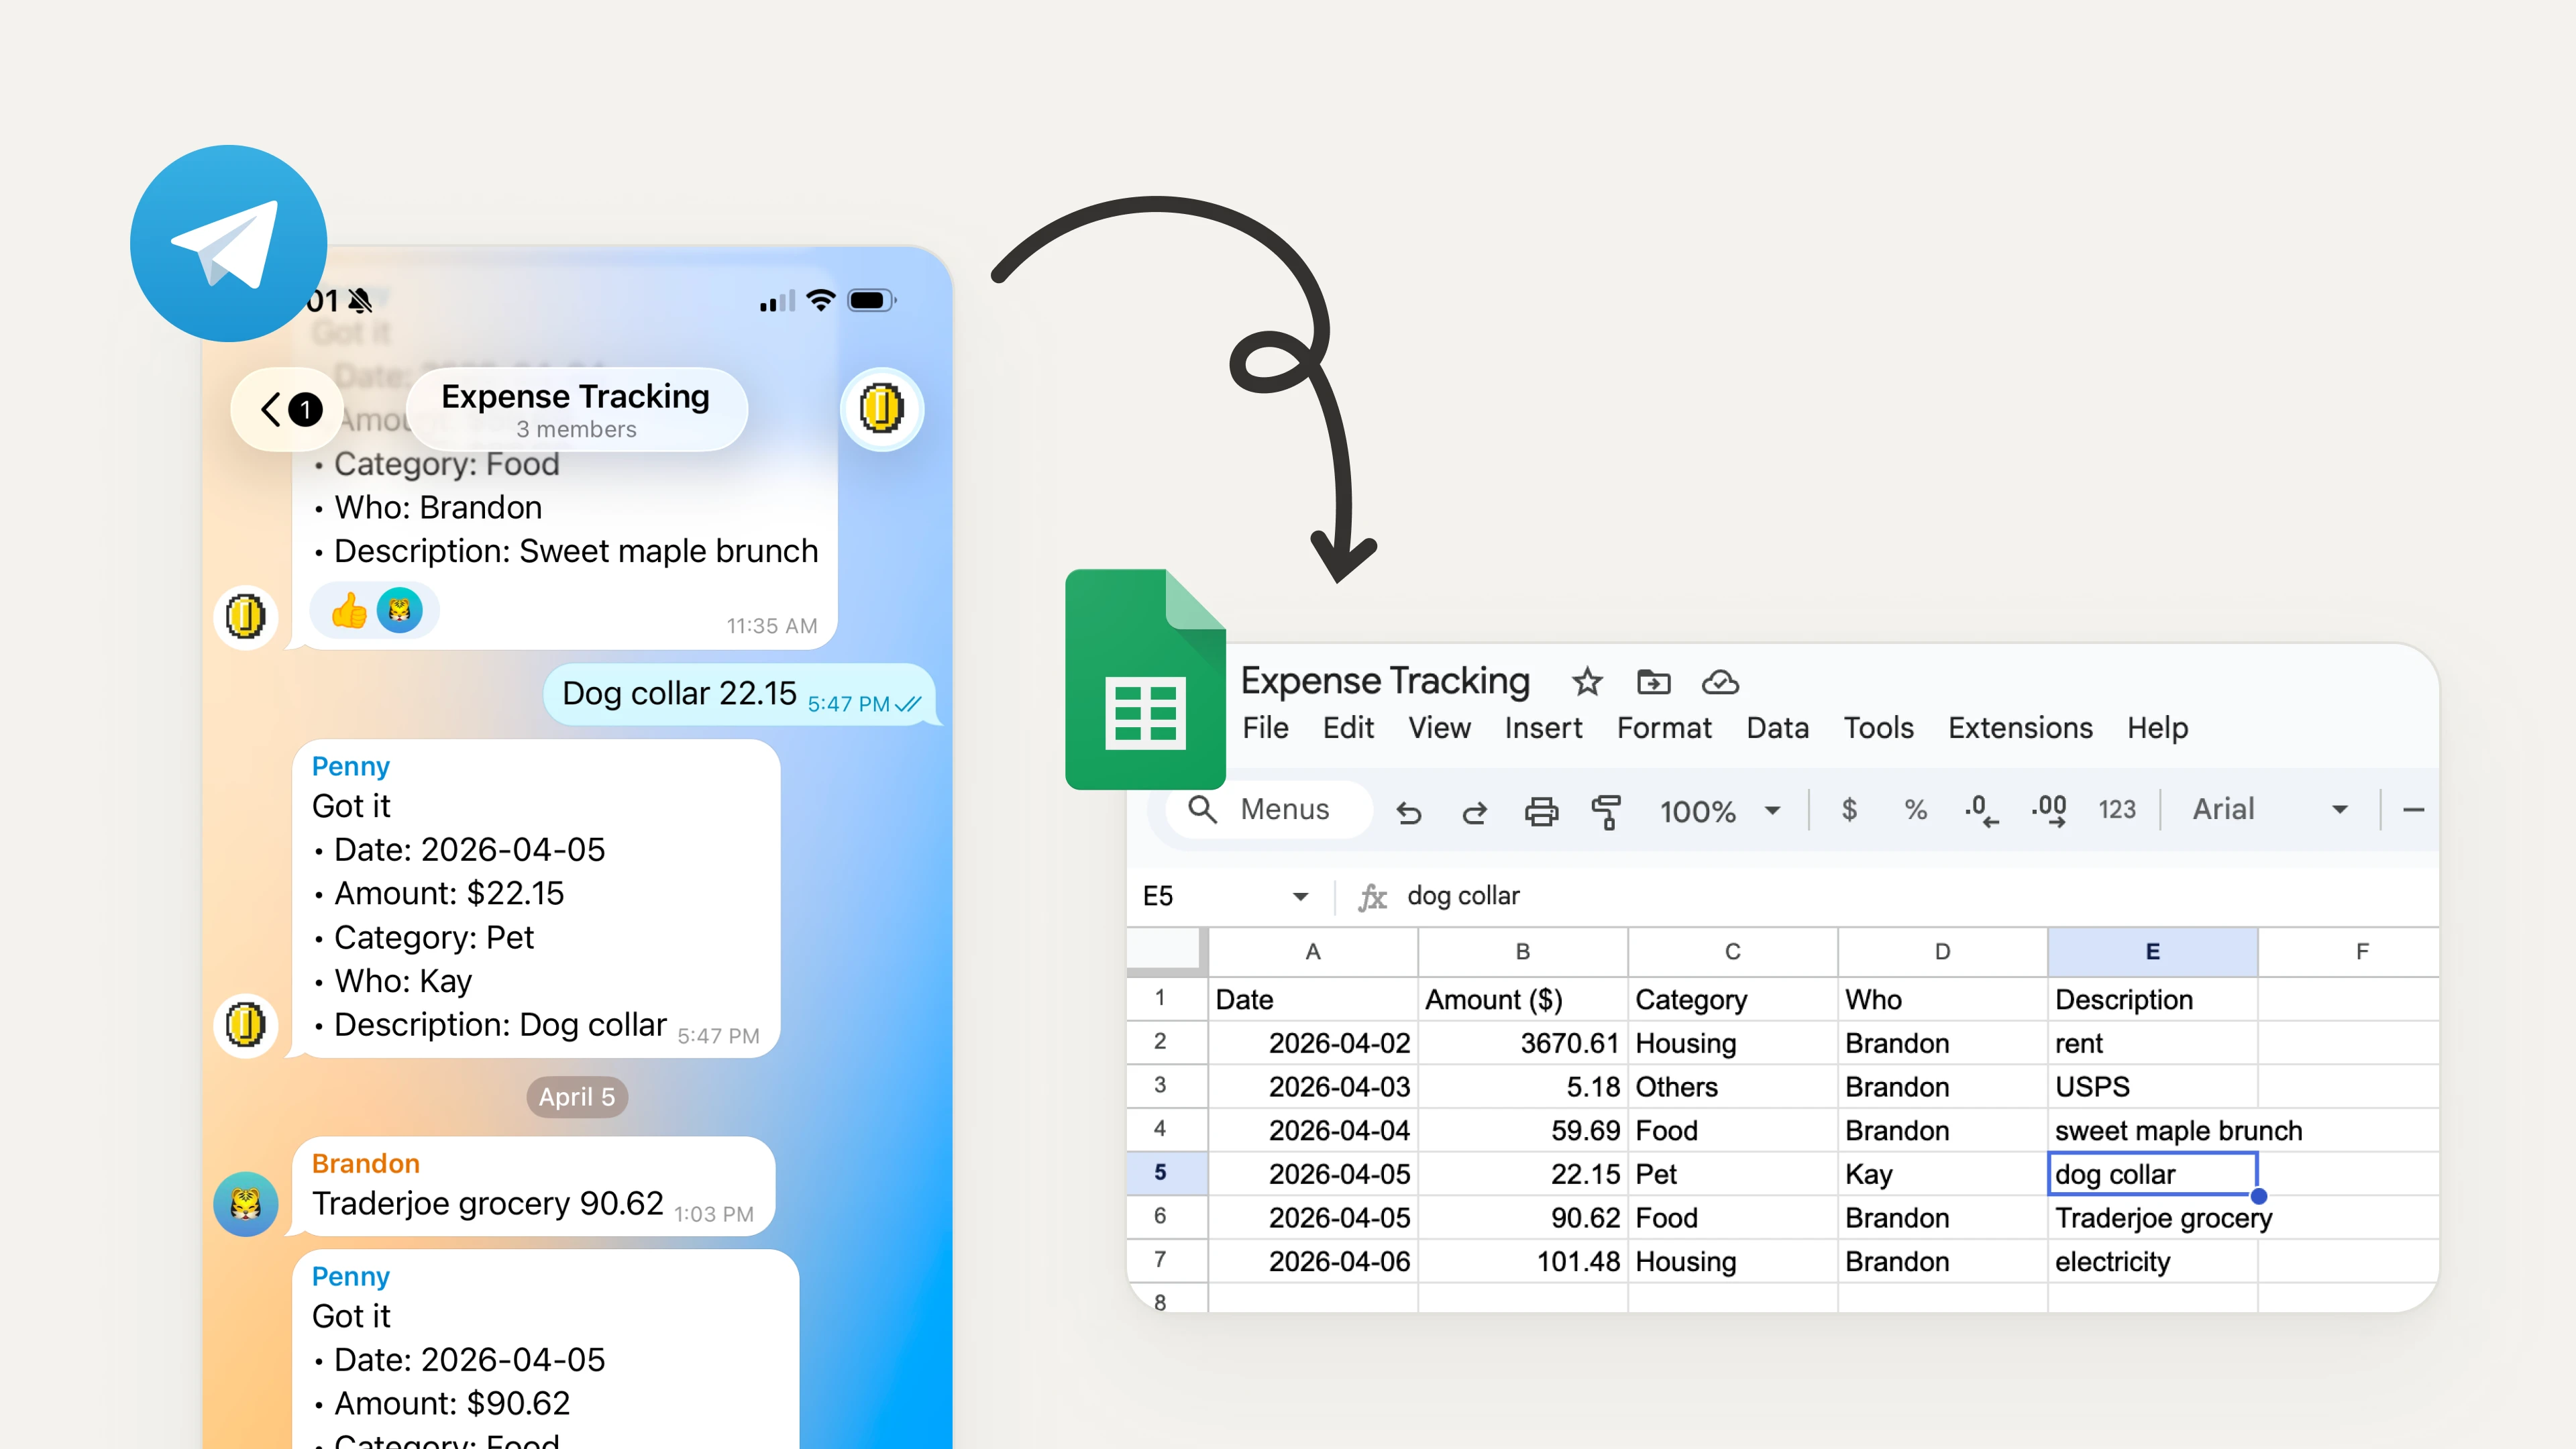
Task: Click the move to folder icon
Action: point(1653,682)
